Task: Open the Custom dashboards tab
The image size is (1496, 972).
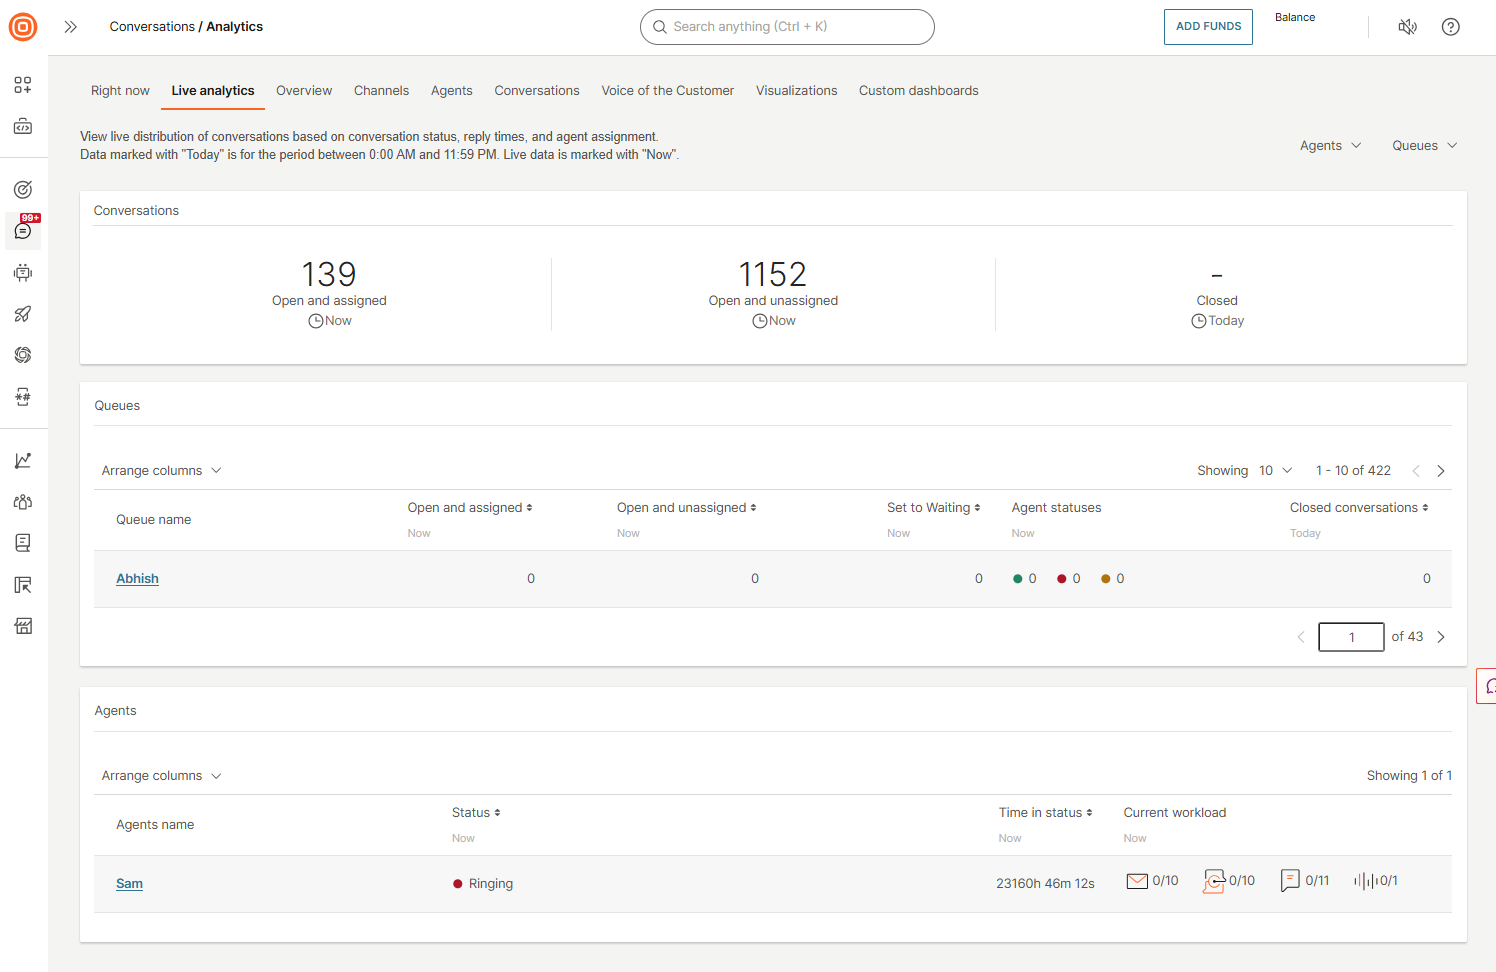Action: tap(918, 90)
